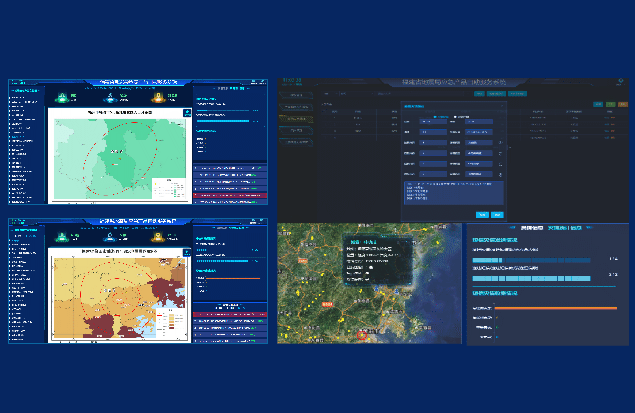Click upper segmented cyan bar beside satellite map
Screen dimensions: 635x413
point(531,260)
